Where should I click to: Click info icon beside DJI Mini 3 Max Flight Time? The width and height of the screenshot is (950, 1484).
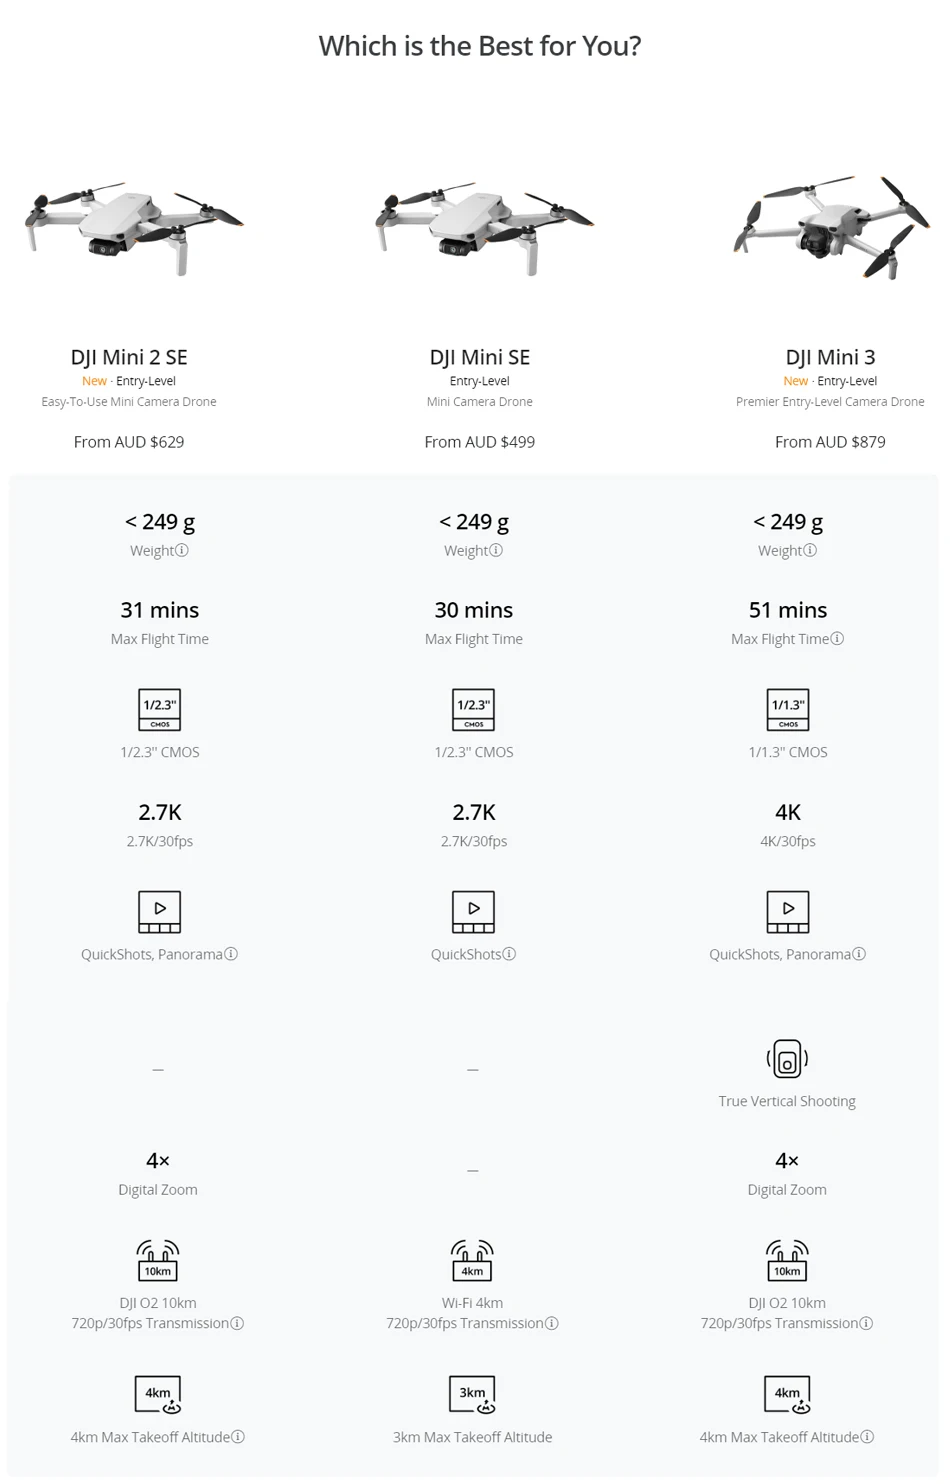coord(837,638)
